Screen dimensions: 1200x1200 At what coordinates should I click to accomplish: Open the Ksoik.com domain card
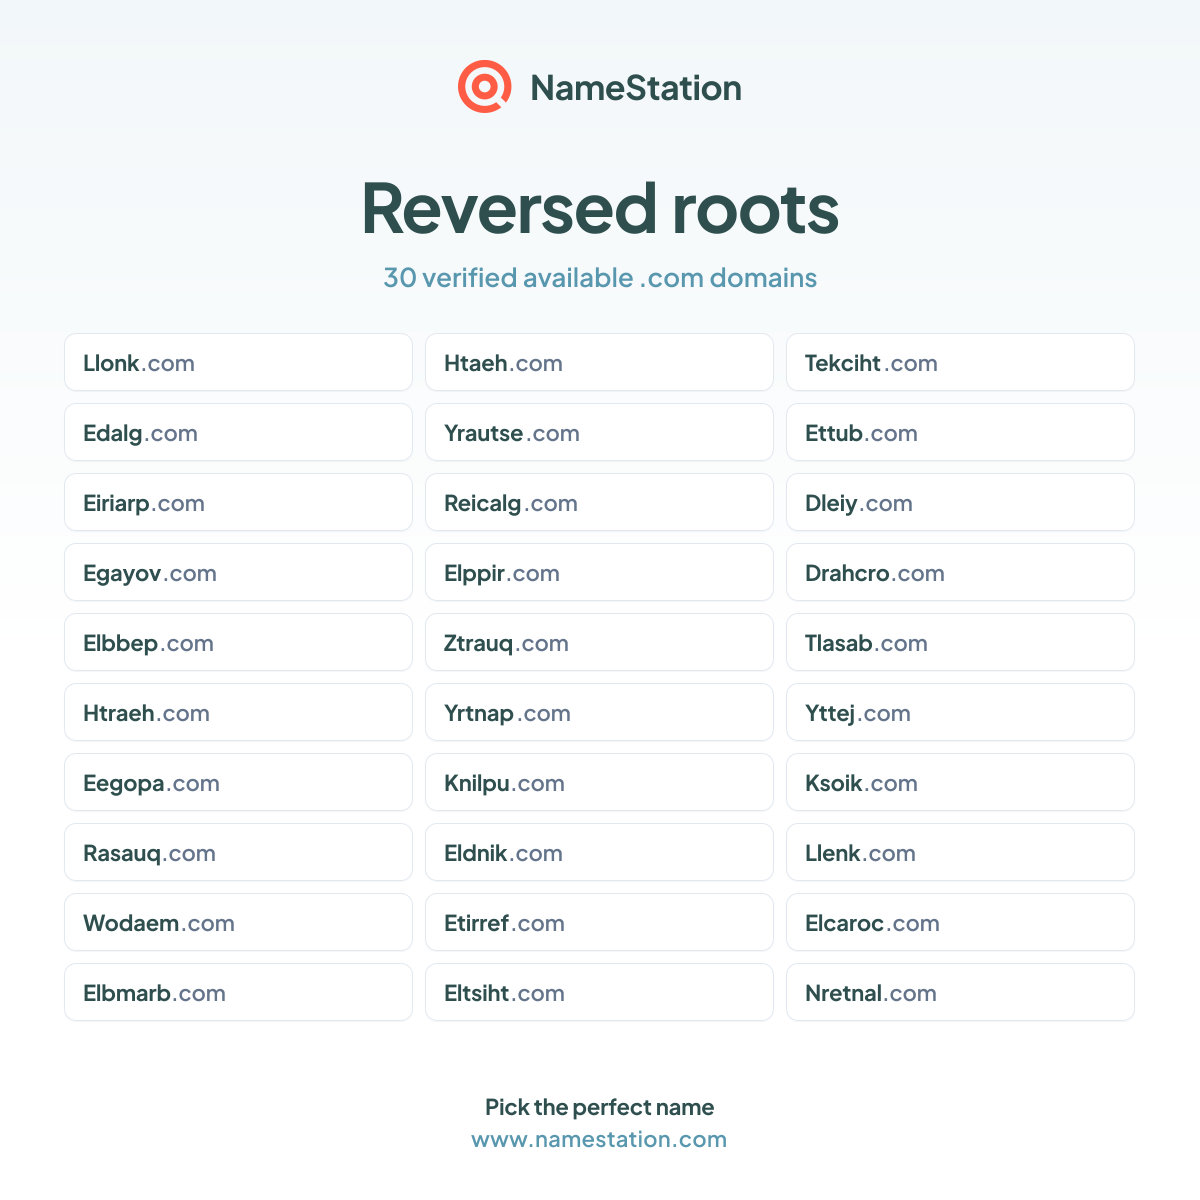click(960, 782)
